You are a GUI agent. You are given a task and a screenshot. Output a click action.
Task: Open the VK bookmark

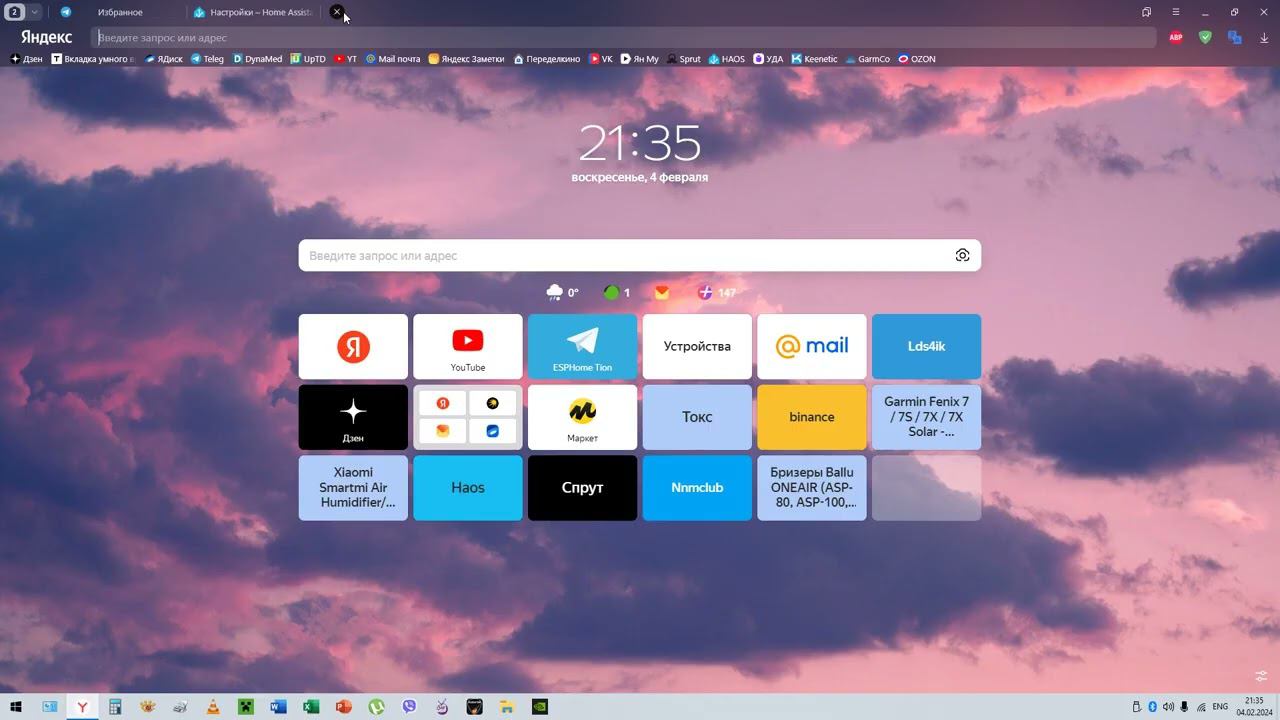(601, 59)
